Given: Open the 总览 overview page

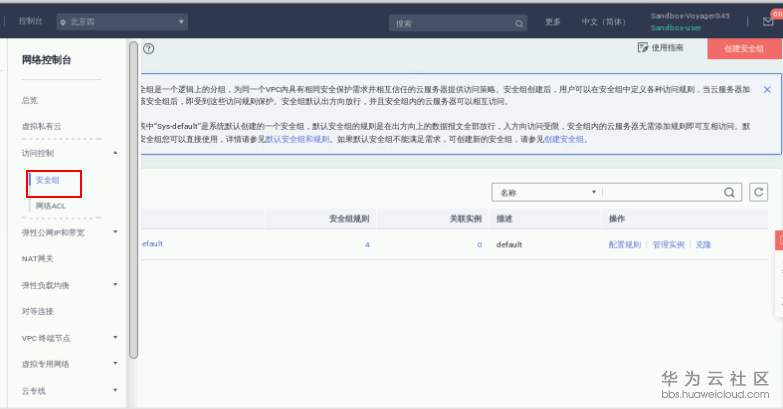Looking at the screenshot, I should click(x=29, y=100).
